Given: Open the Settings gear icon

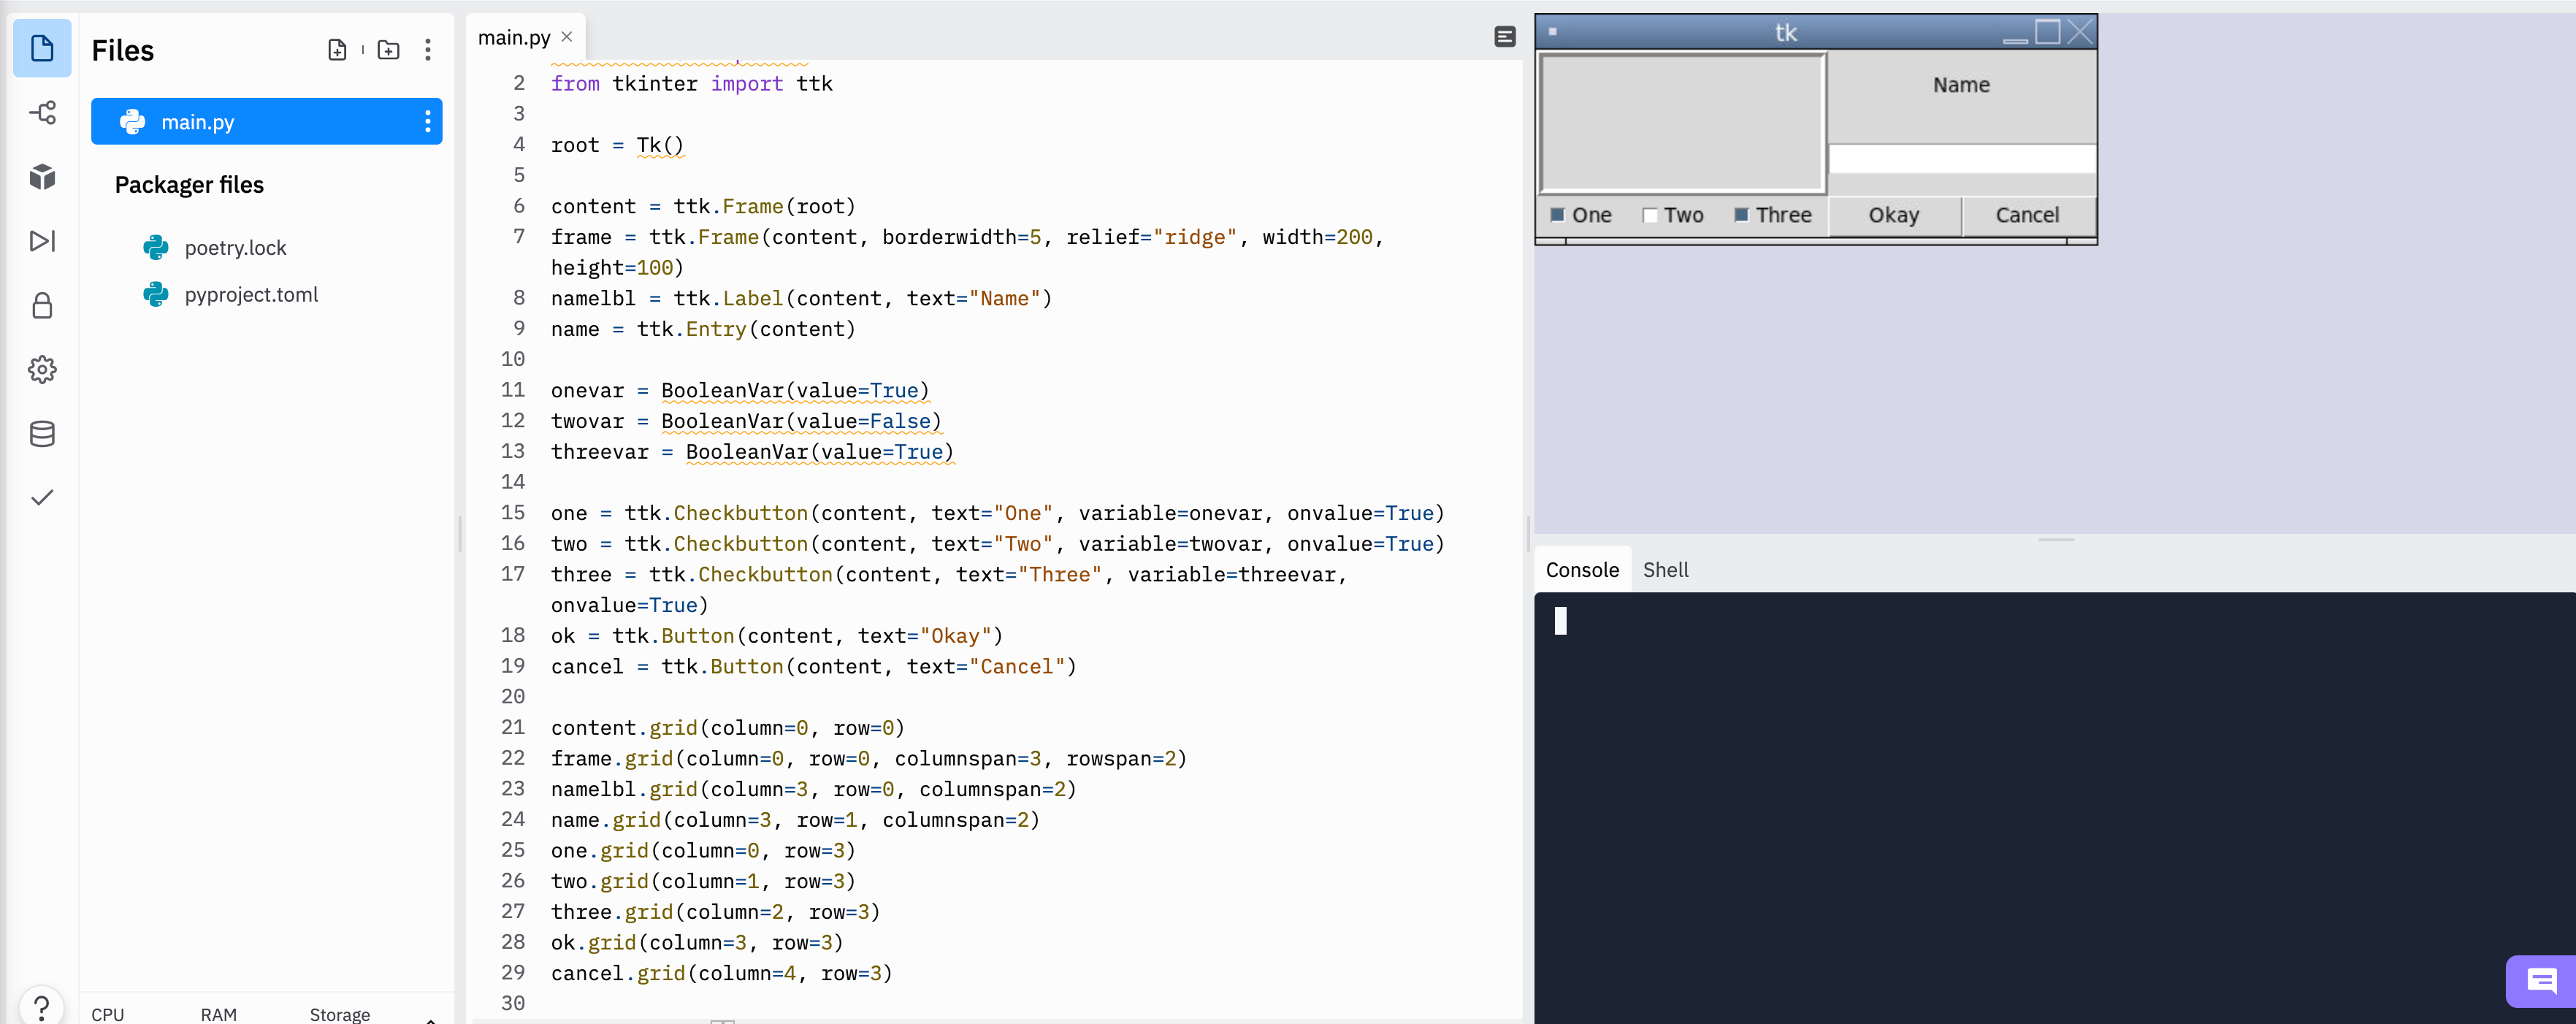Looking at the screenshot, I should click(42, 369).
